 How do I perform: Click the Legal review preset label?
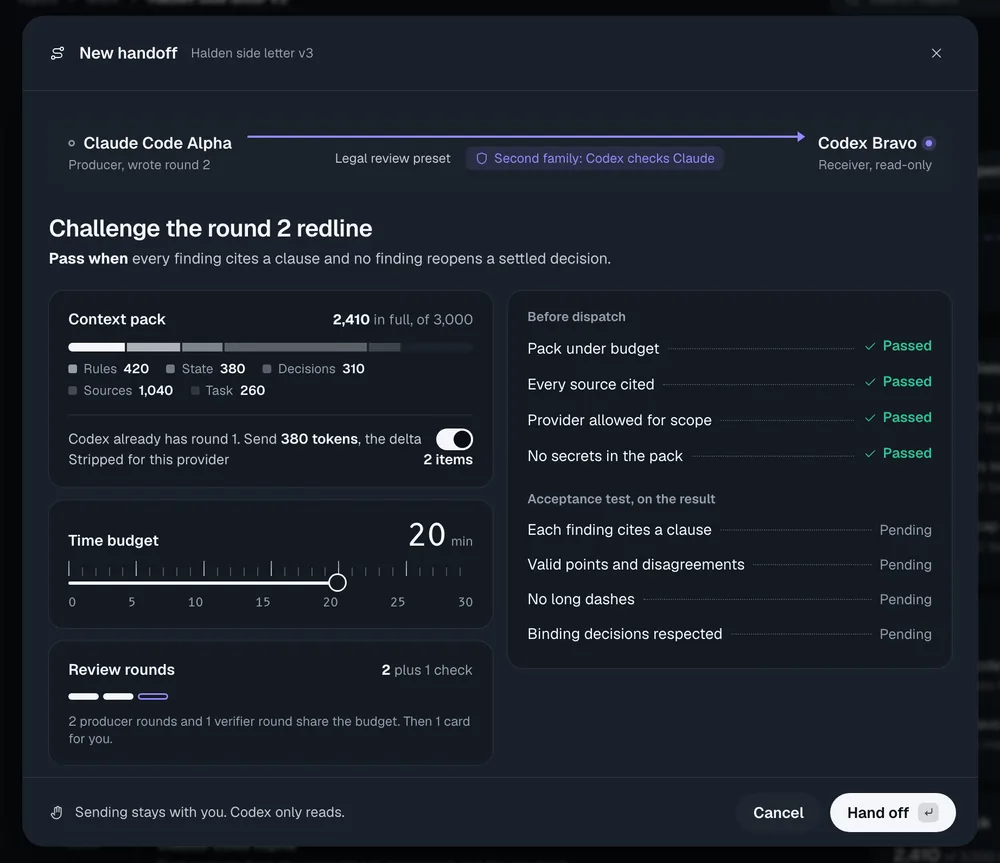[x=392, y=159]
